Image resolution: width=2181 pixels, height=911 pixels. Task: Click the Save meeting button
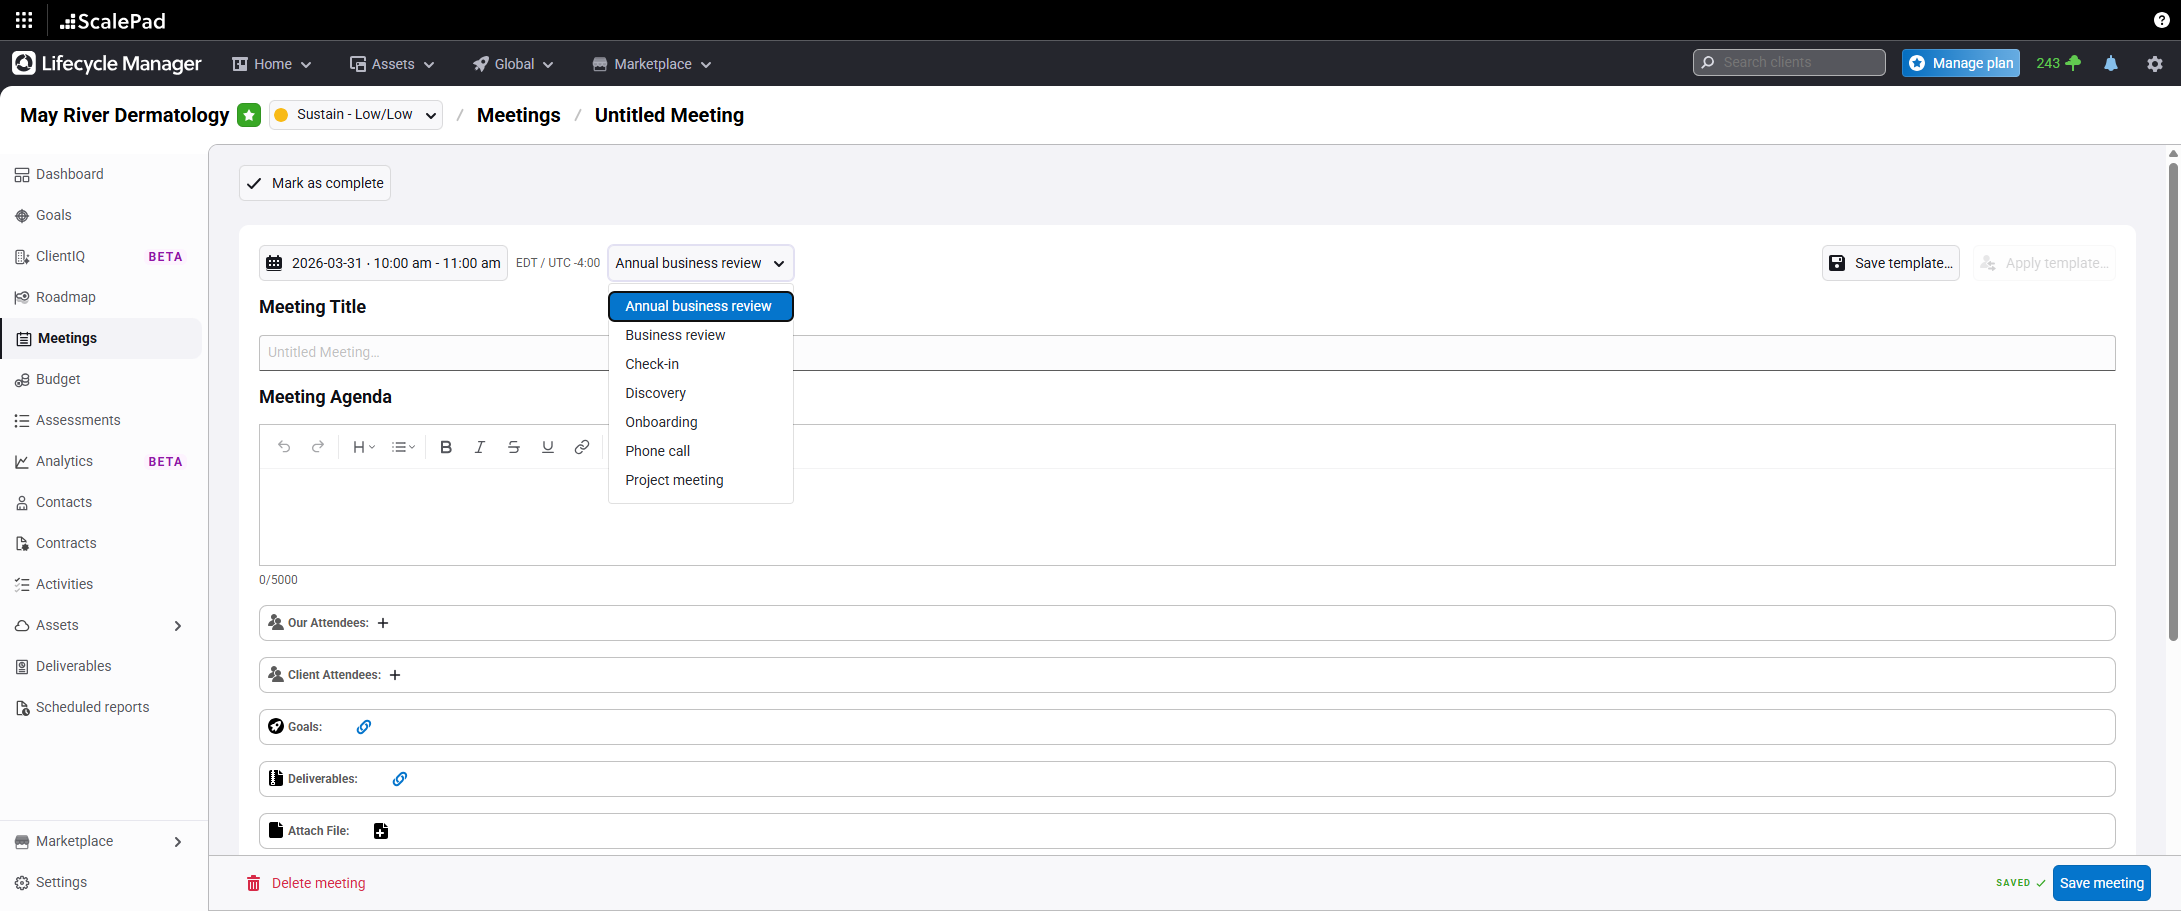(2101, 883)
